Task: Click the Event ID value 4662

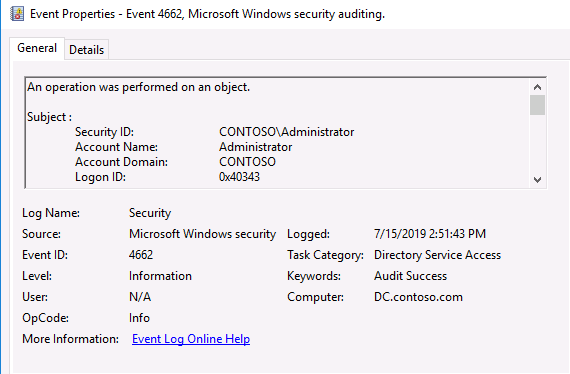Action: point(141,255)
